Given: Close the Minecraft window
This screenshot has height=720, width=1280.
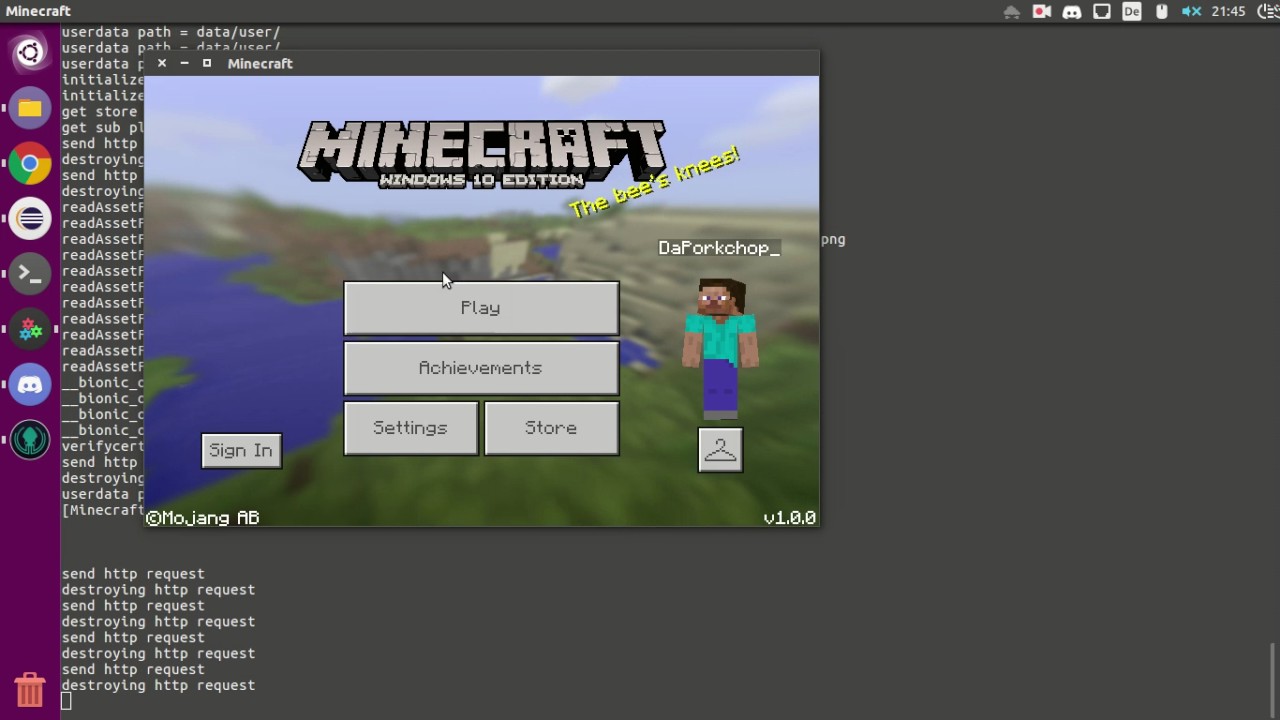Looking at the screenshot, I should click(x=162, y=63).
